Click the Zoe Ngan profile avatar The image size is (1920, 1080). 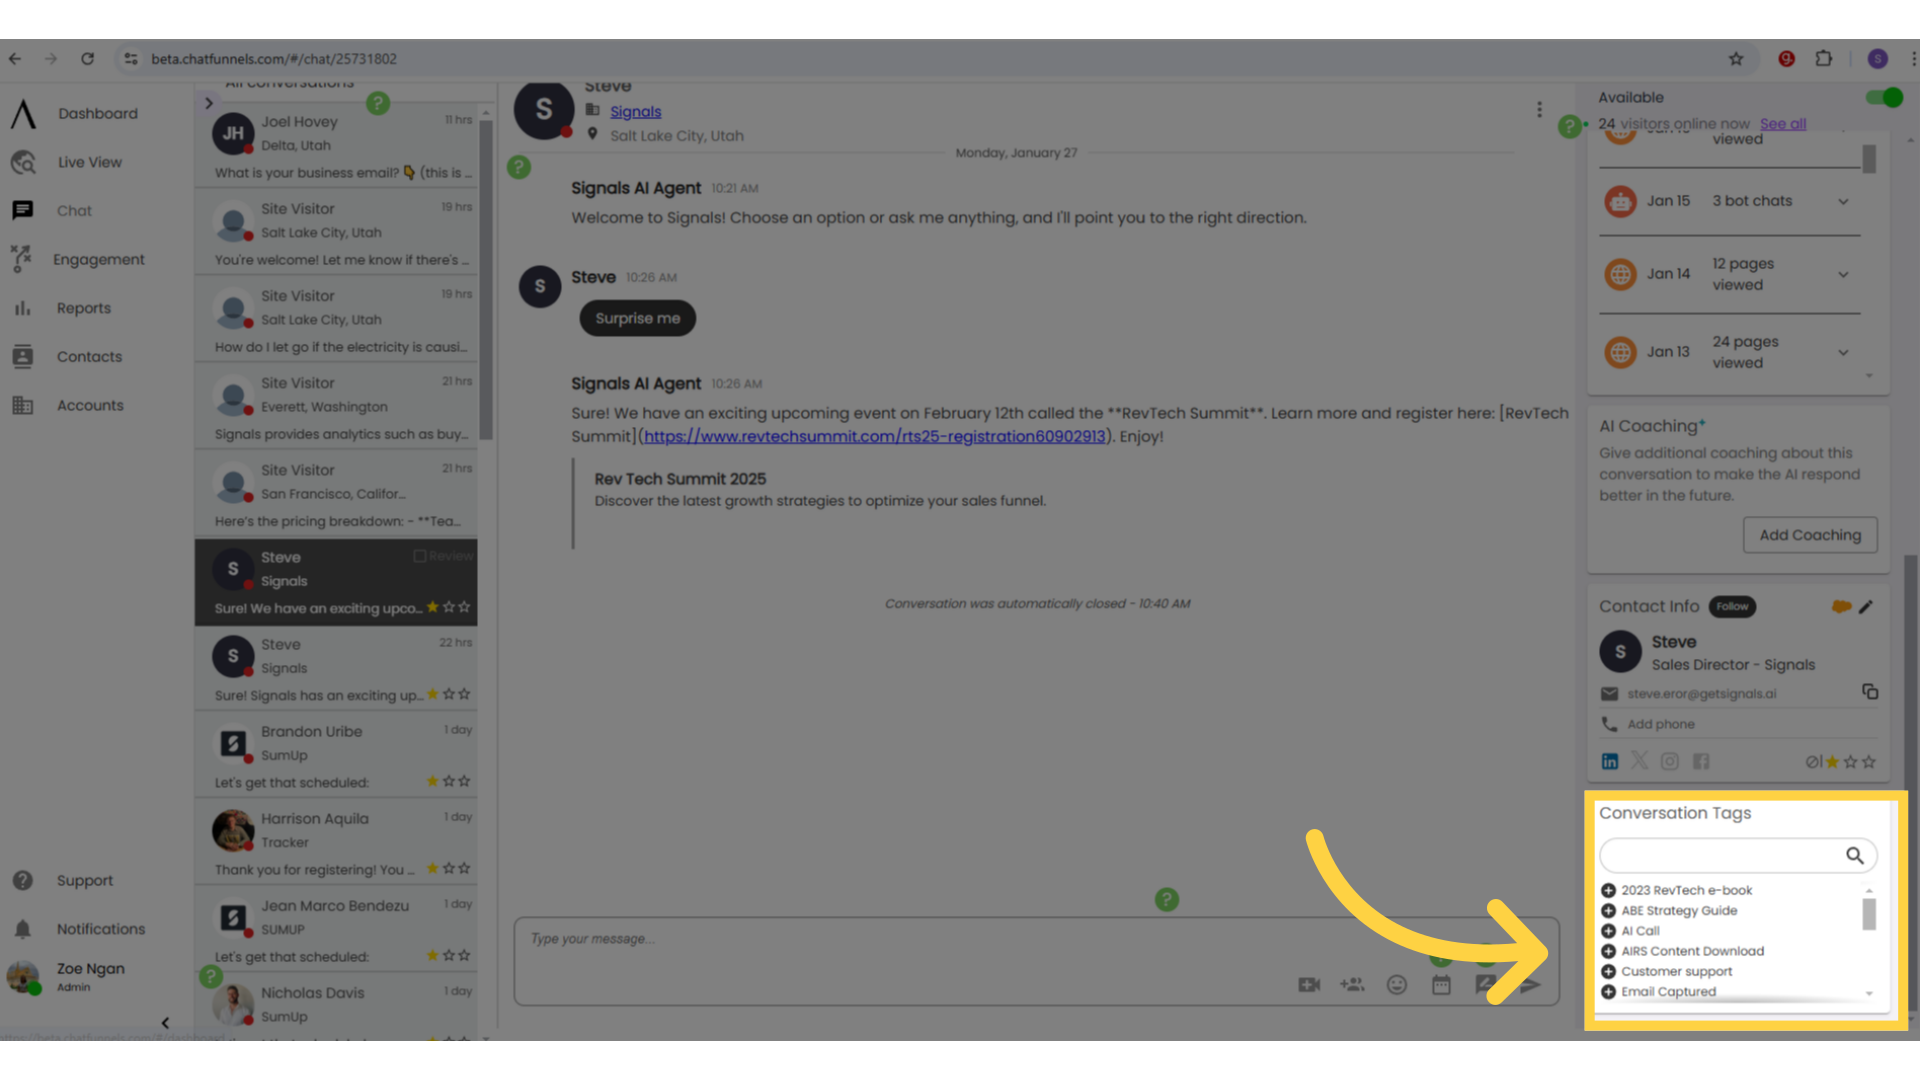[23, 976]
